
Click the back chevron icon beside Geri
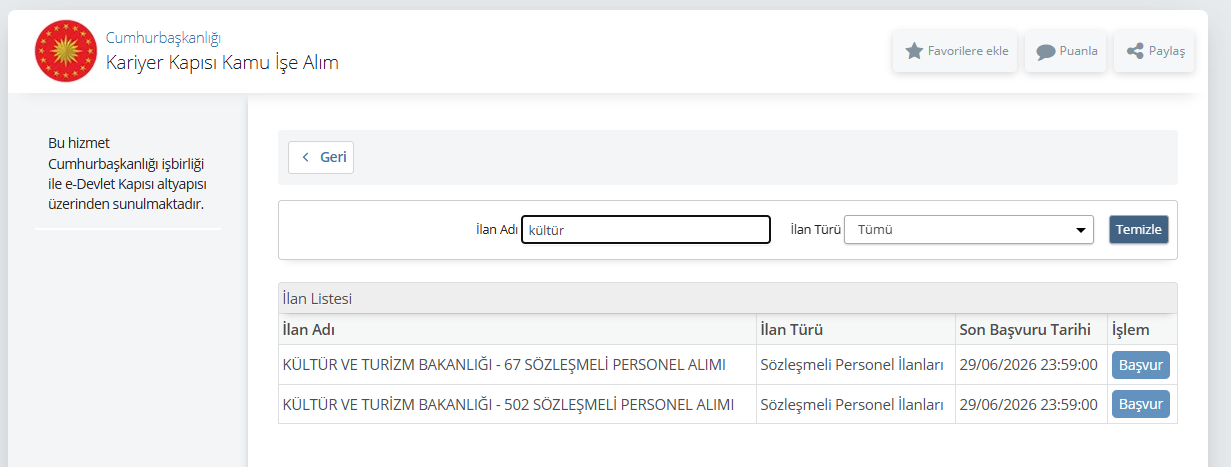306,158
